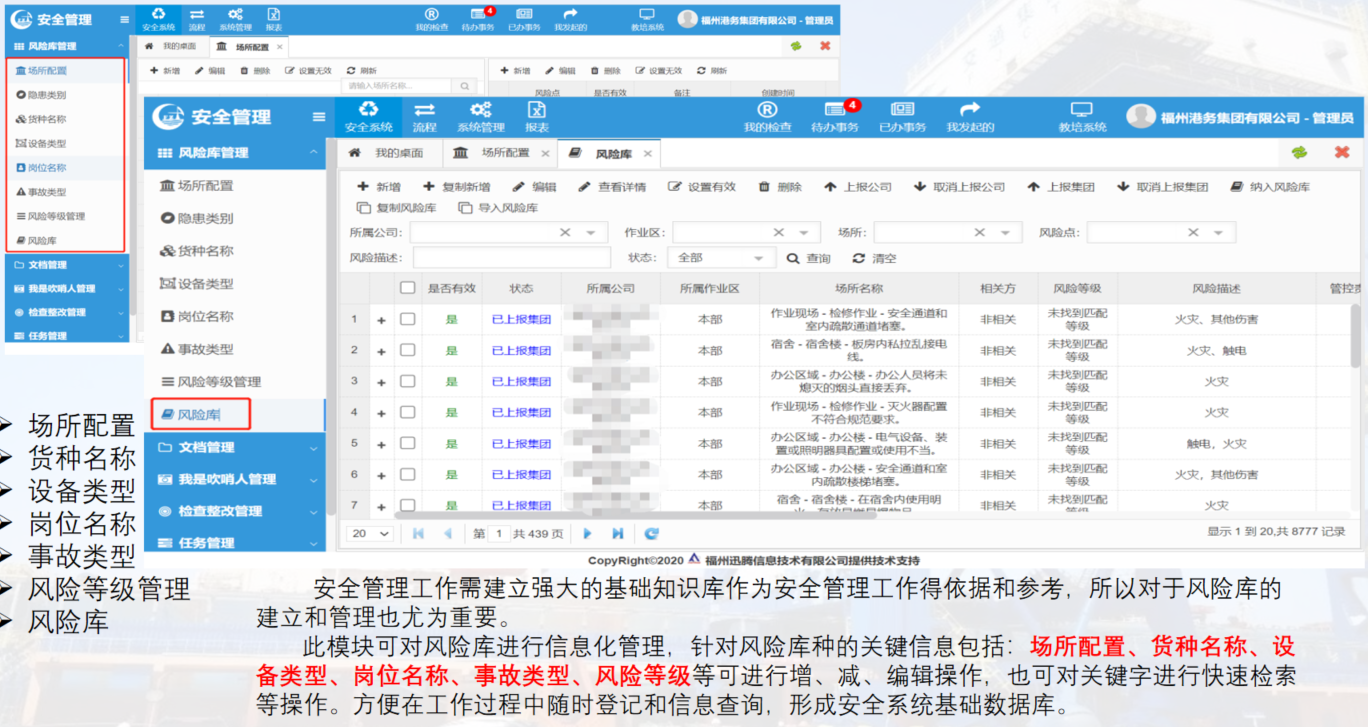Expand row 4 with its plus sign
The image size is (1368, 727).
pos(381,413)
